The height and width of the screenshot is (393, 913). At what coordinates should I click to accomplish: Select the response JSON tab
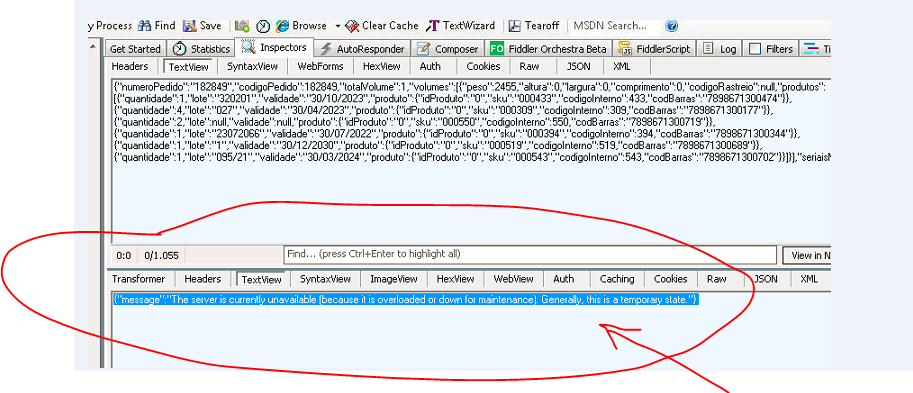[766, 279]
